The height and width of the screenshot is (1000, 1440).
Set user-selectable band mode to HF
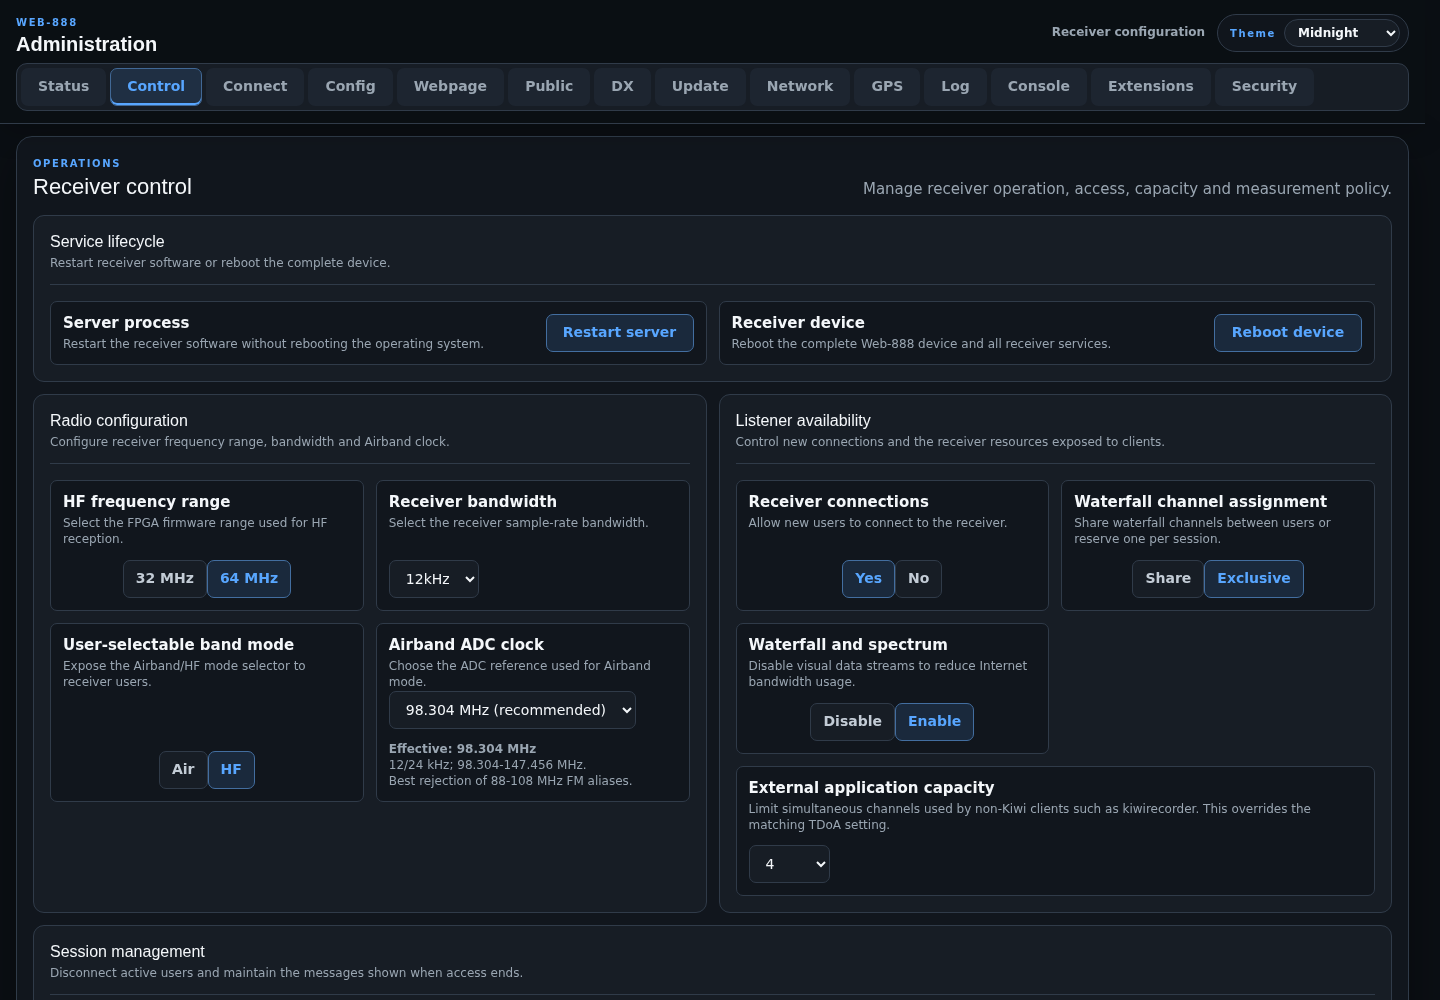click(x=231, y=770)
